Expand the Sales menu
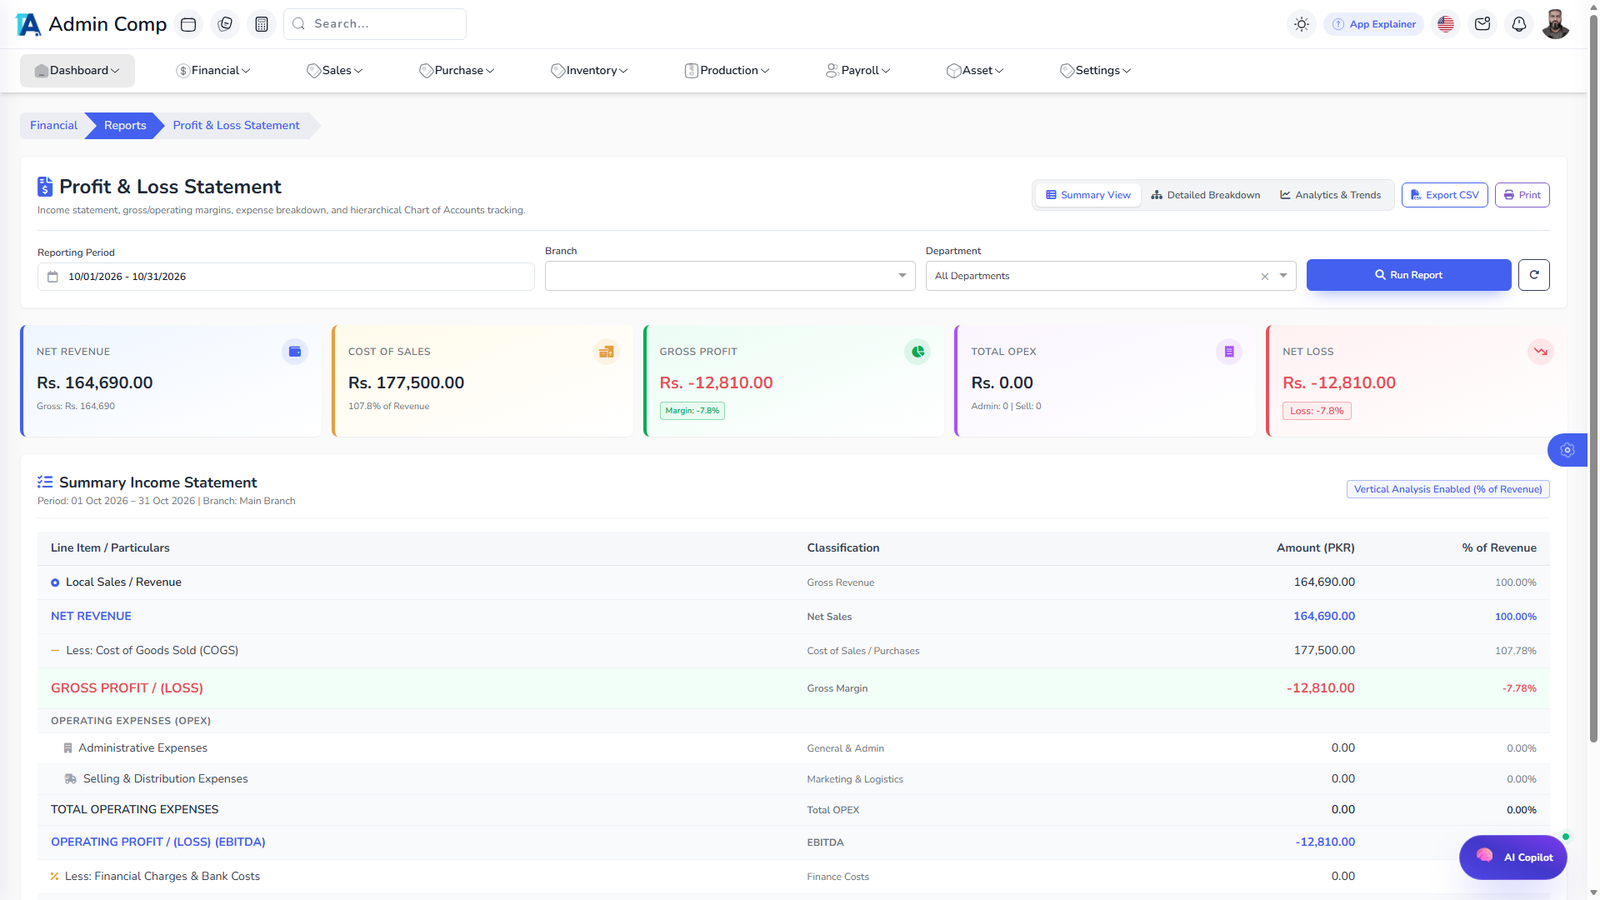 [335, 71]
